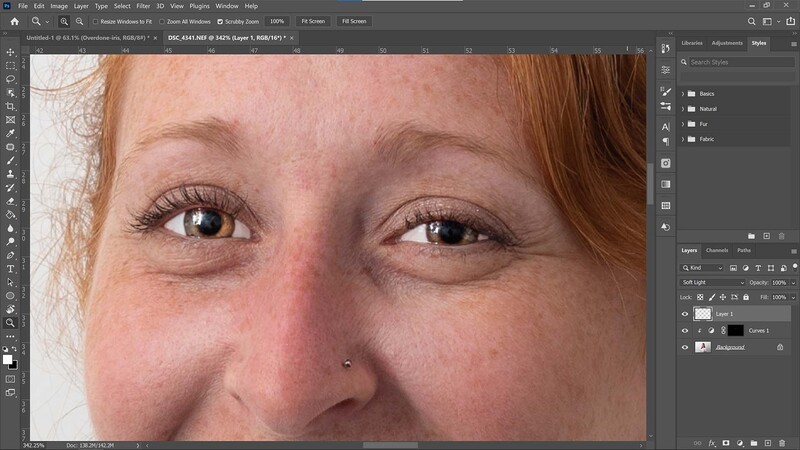Select the Lasso tool
800x450 pixels.
[x=10, y=79]
